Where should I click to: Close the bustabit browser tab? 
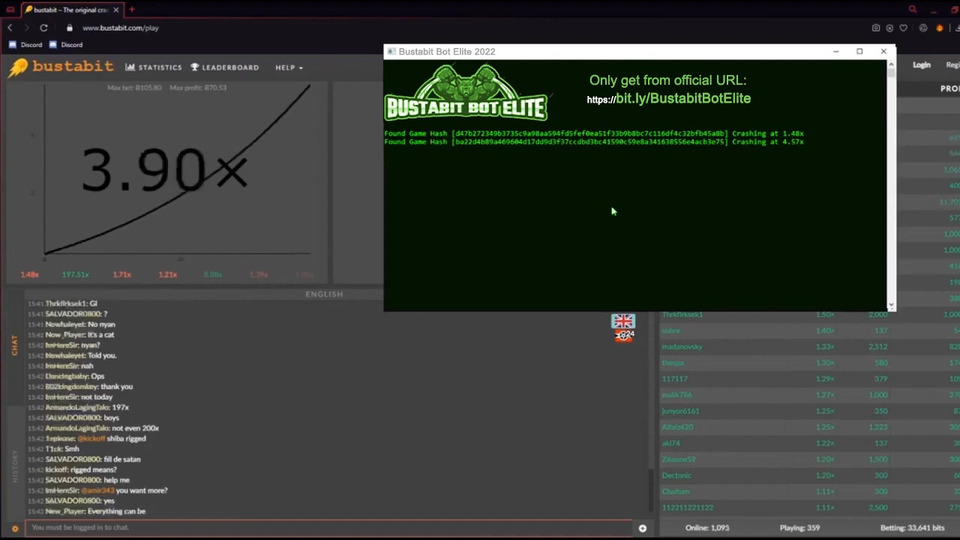click(116, 10)
